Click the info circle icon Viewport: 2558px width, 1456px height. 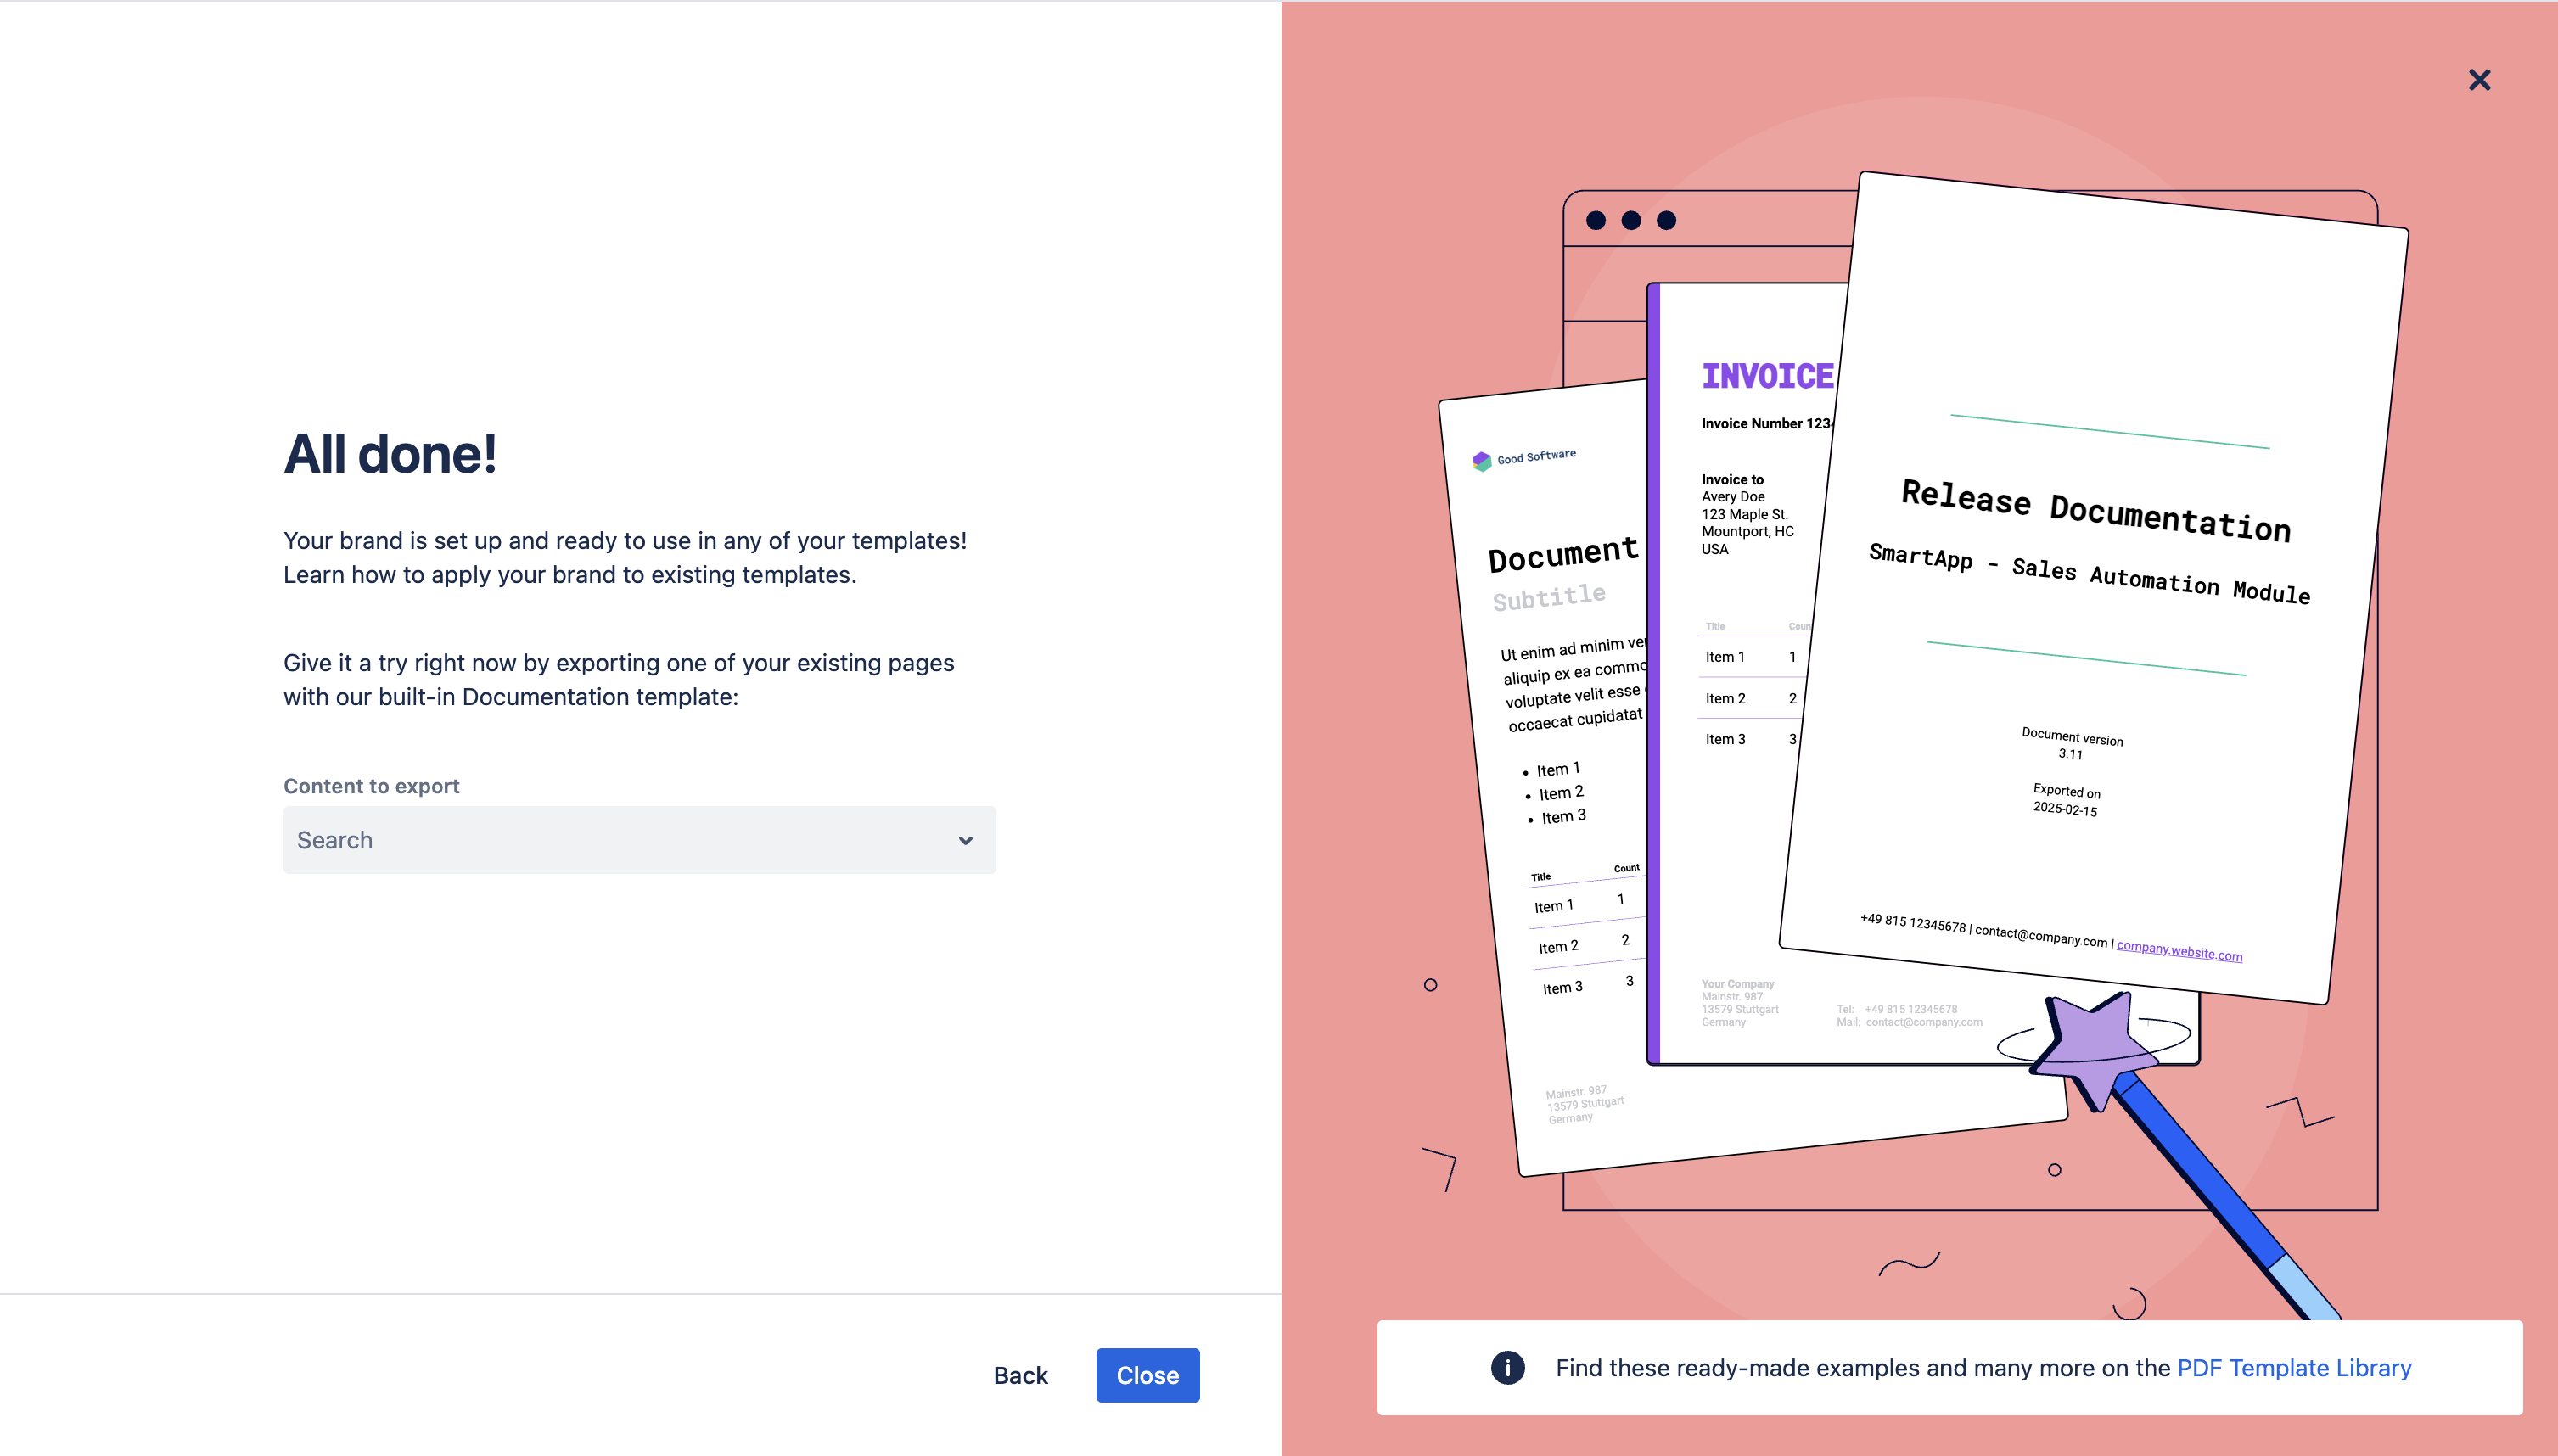(x=1507, y=1367)
